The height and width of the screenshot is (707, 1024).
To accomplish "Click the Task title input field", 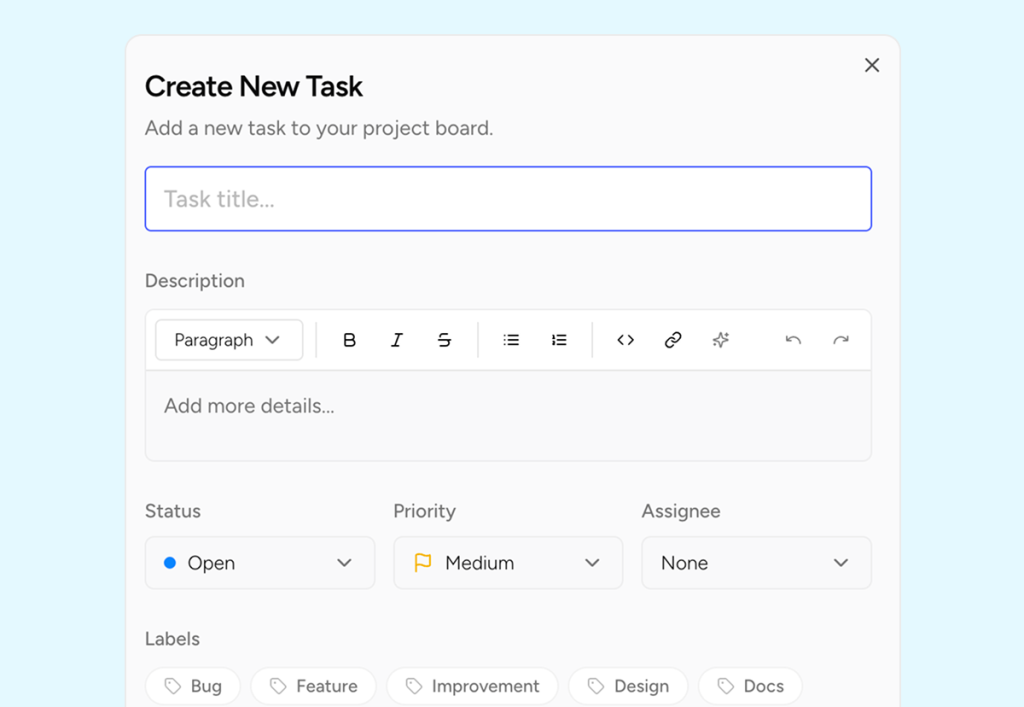I will (508, 198).
